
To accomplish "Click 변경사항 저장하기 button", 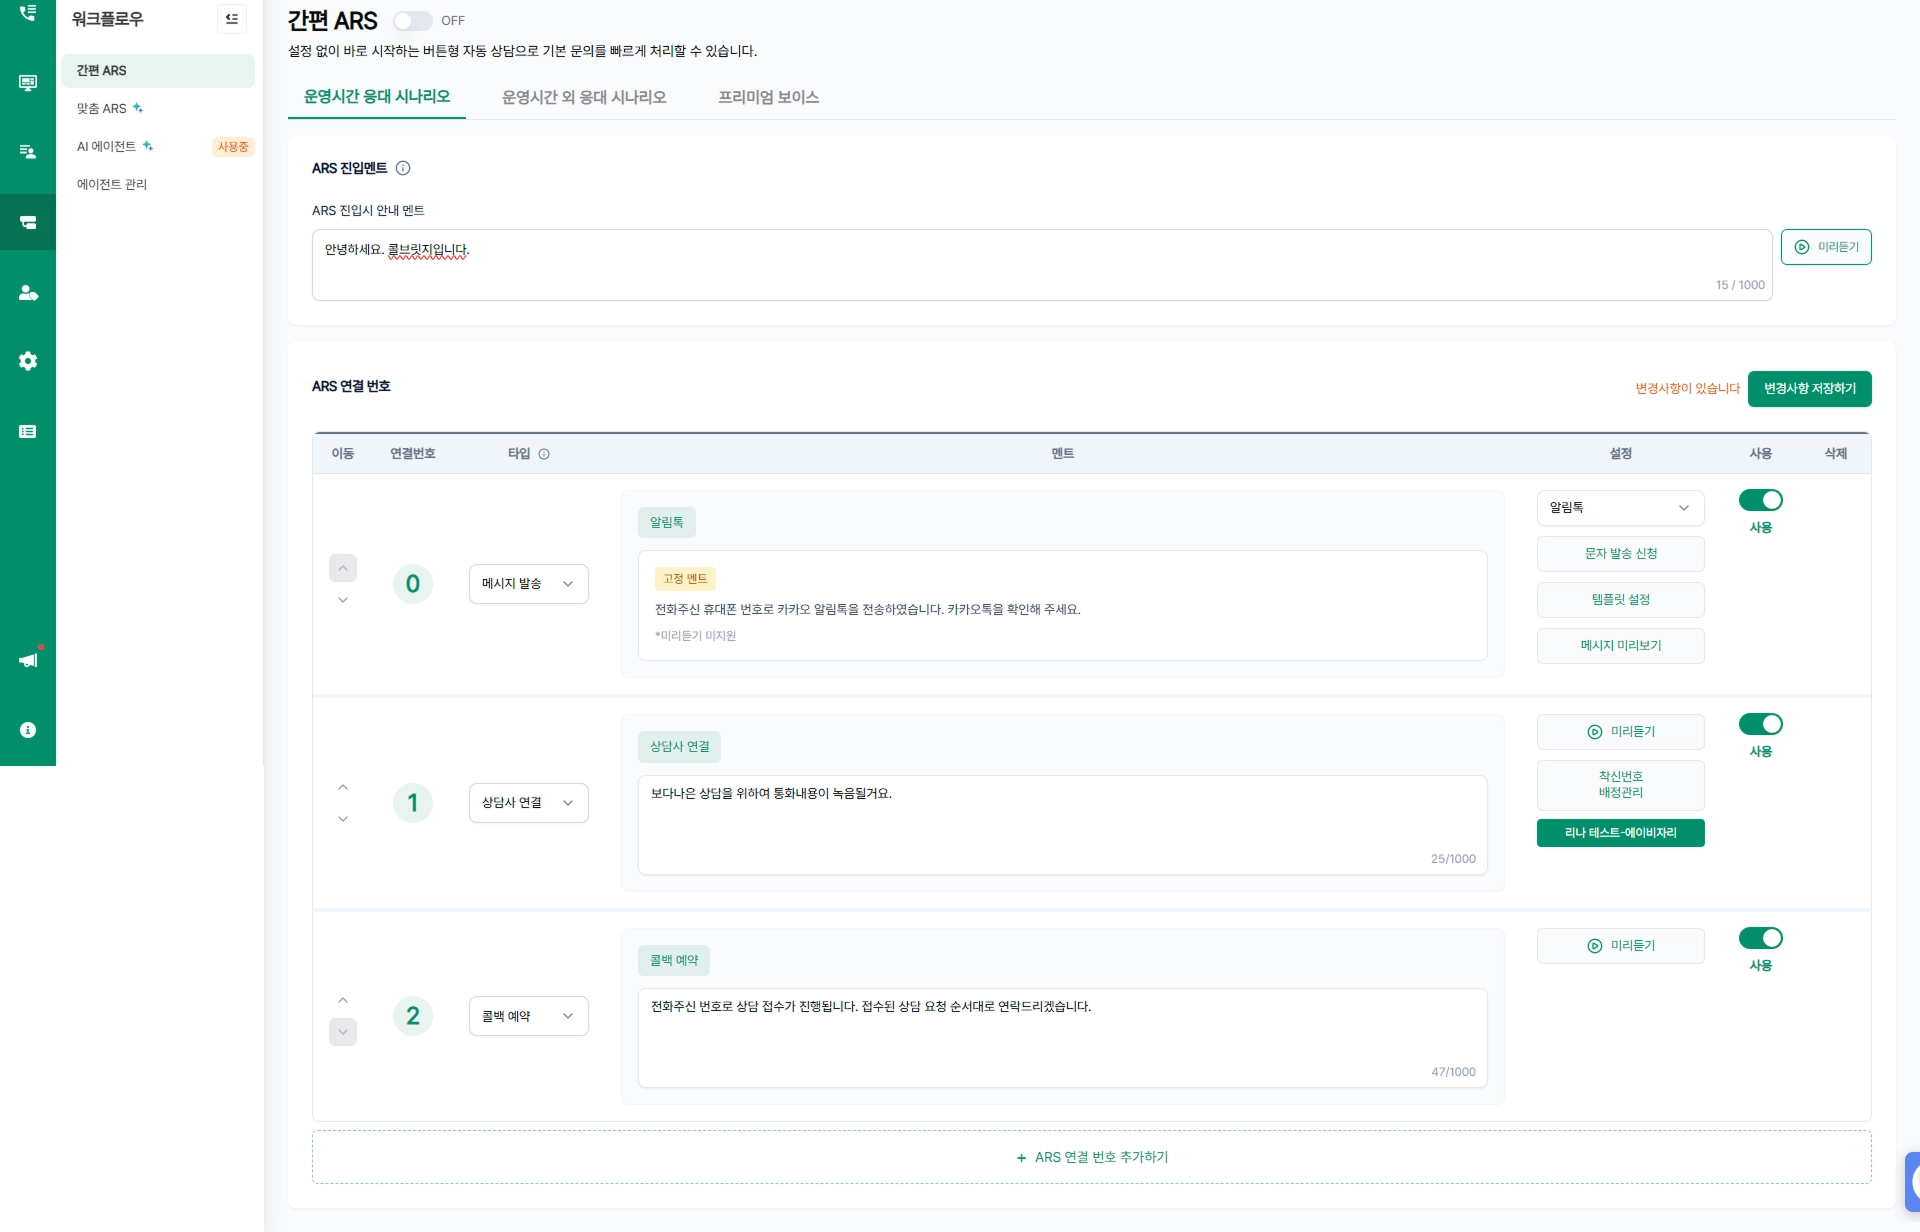I will coord(1809,389).
